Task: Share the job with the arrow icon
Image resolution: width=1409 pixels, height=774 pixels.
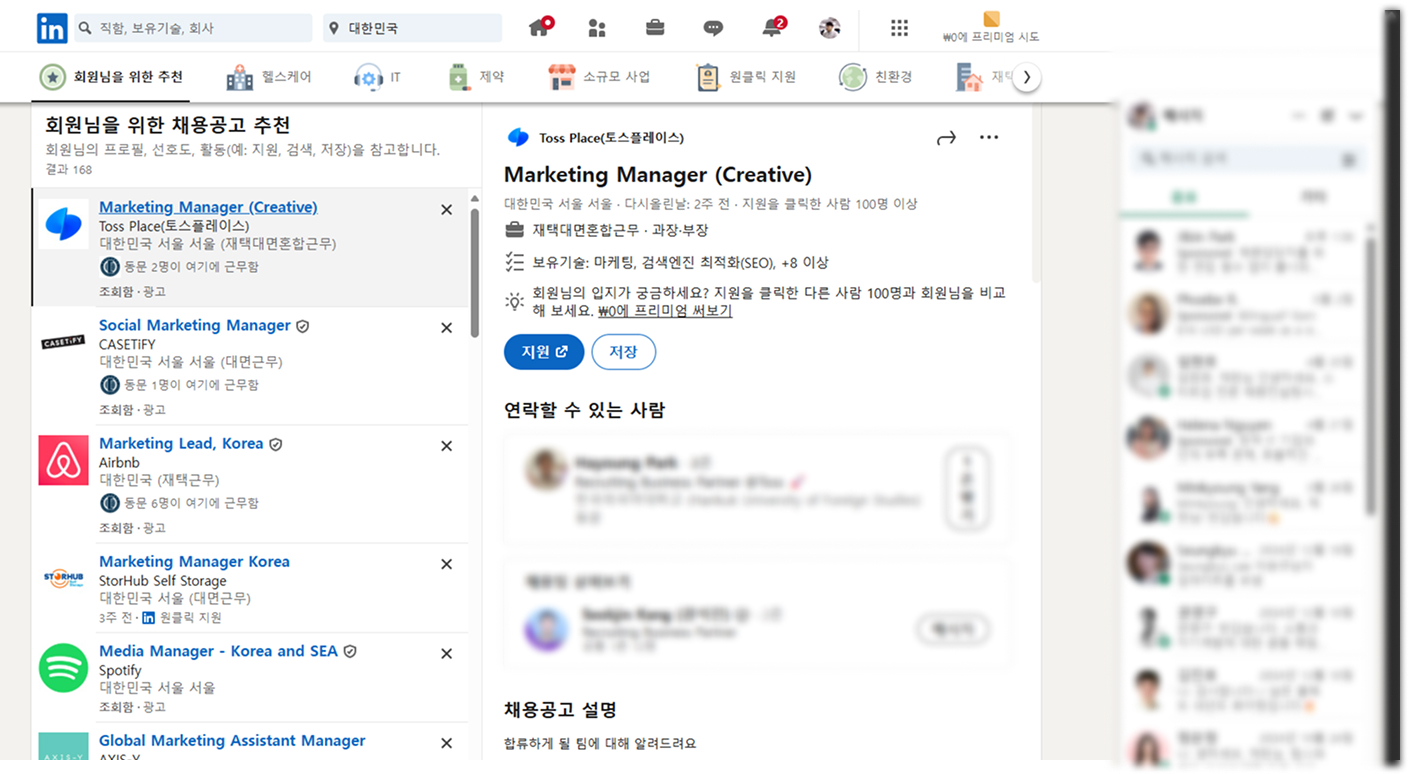Action: [x=946, y=138]
